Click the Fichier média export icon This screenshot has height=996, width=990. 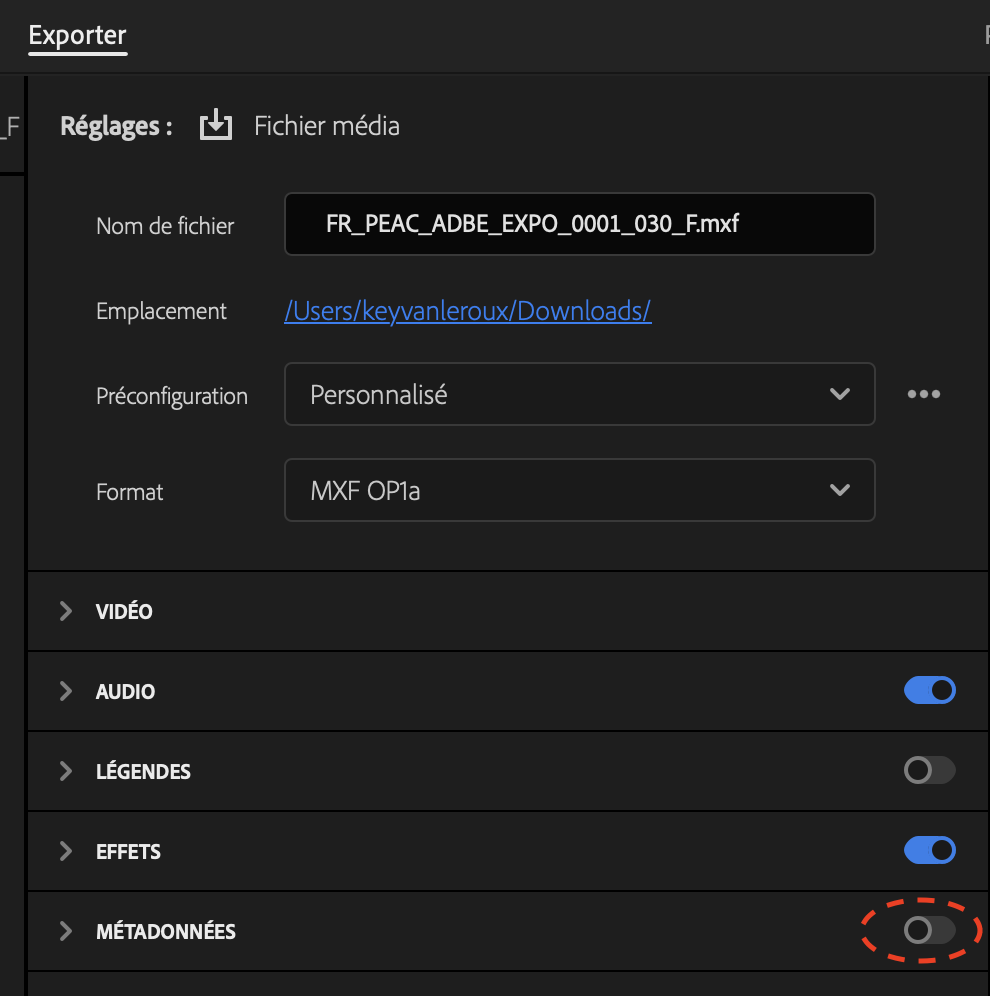[215, 126]
